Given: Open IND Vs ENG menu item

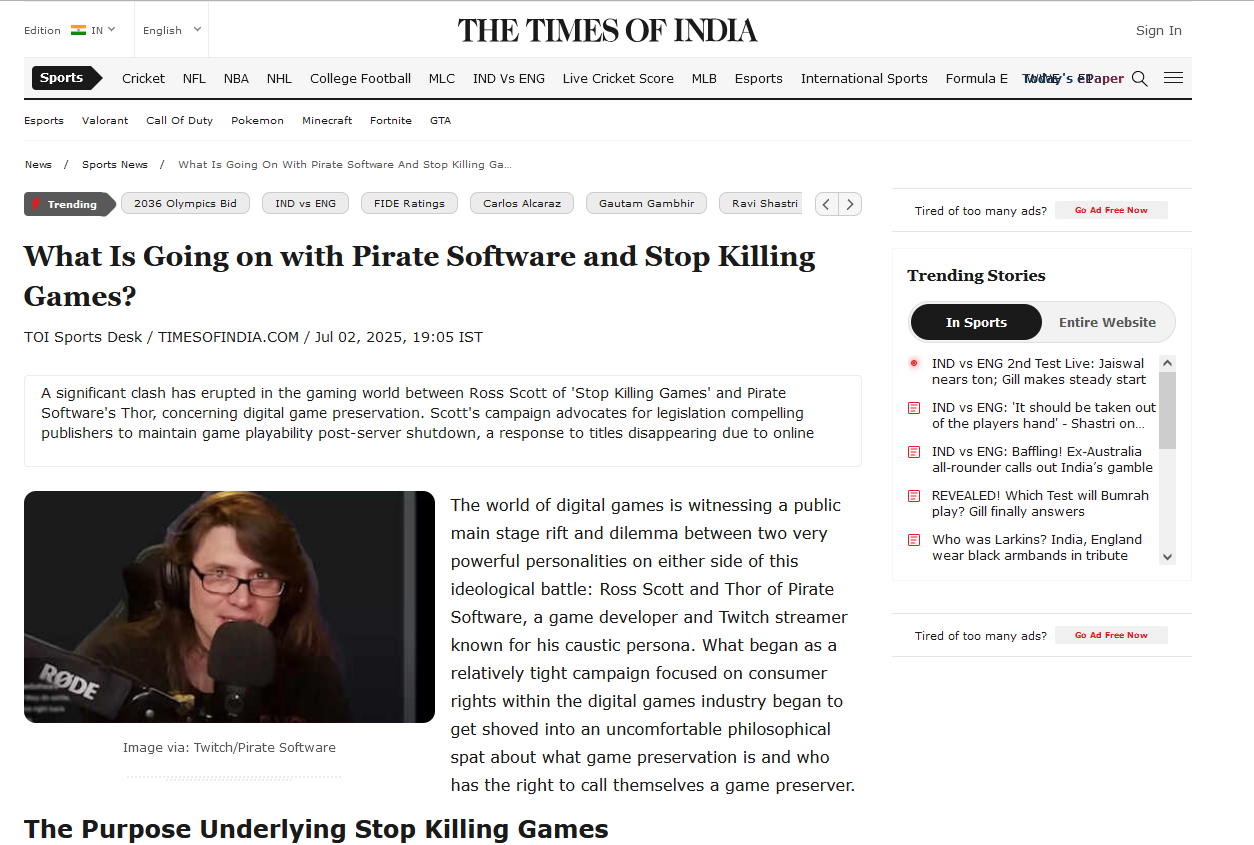Looking at the screenshot, I should [509, 78].
